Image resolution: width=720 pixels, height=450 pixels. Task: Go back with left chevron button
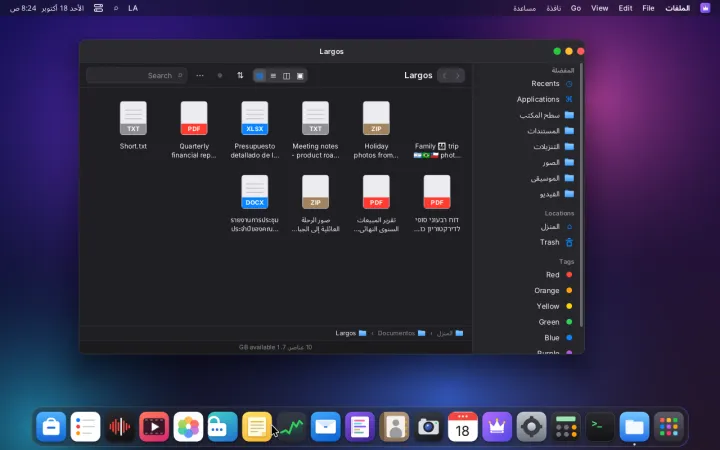tap(444, 75)
